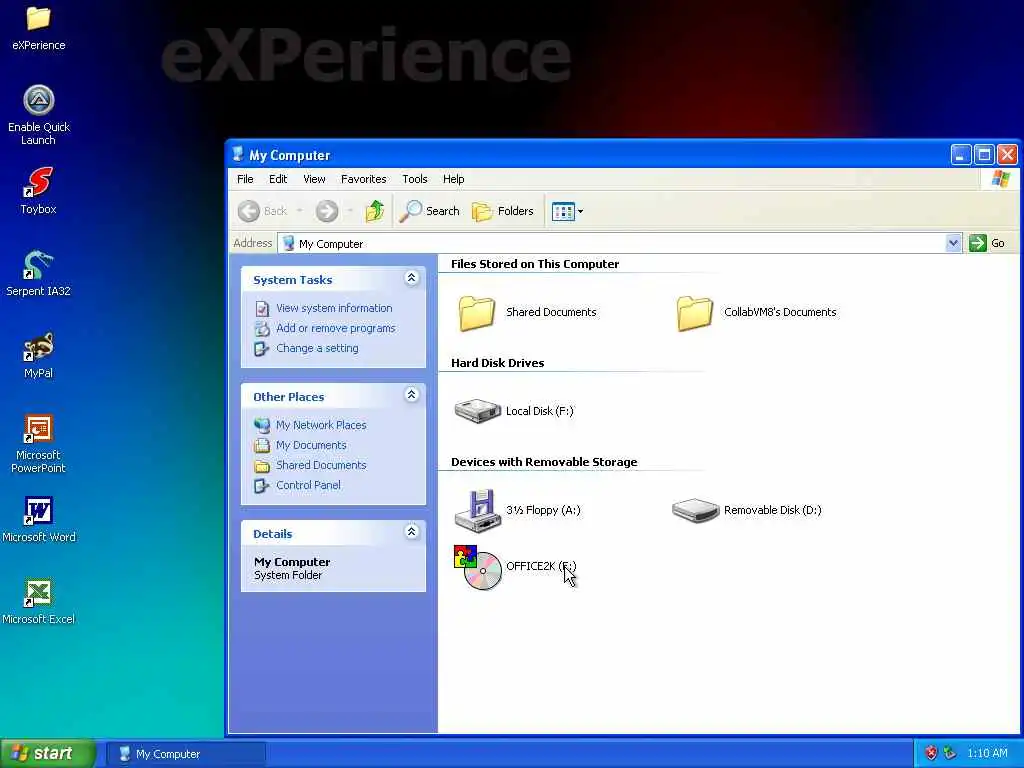This screenshot has width=1024, height=768.
Task: Open Control Panel link
Action: tap(308, 485)
